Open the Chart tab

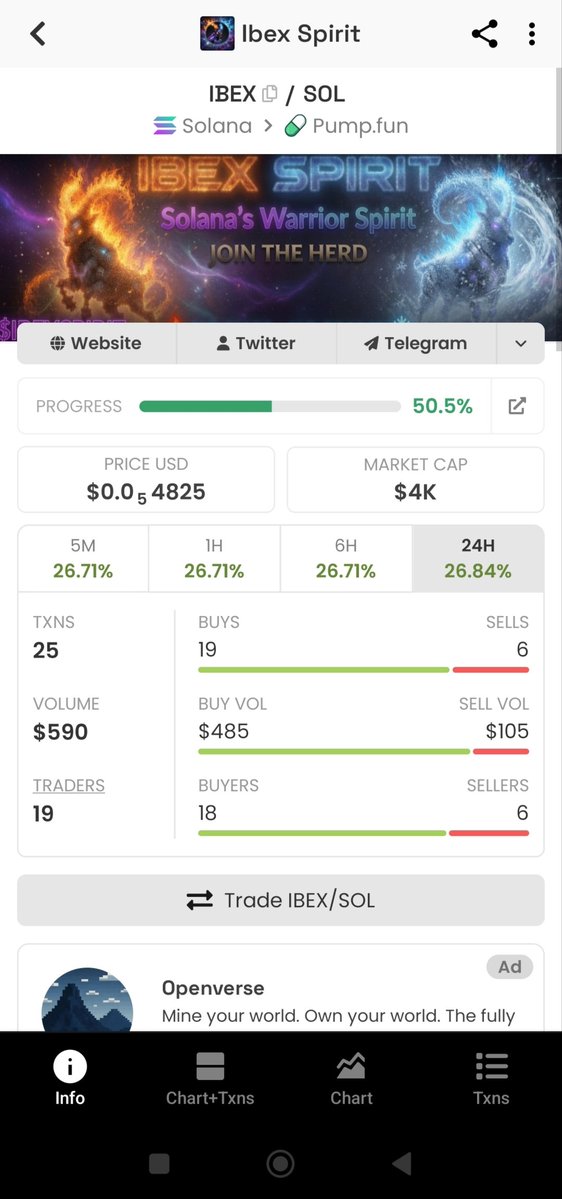click(x=352, y=1078)
